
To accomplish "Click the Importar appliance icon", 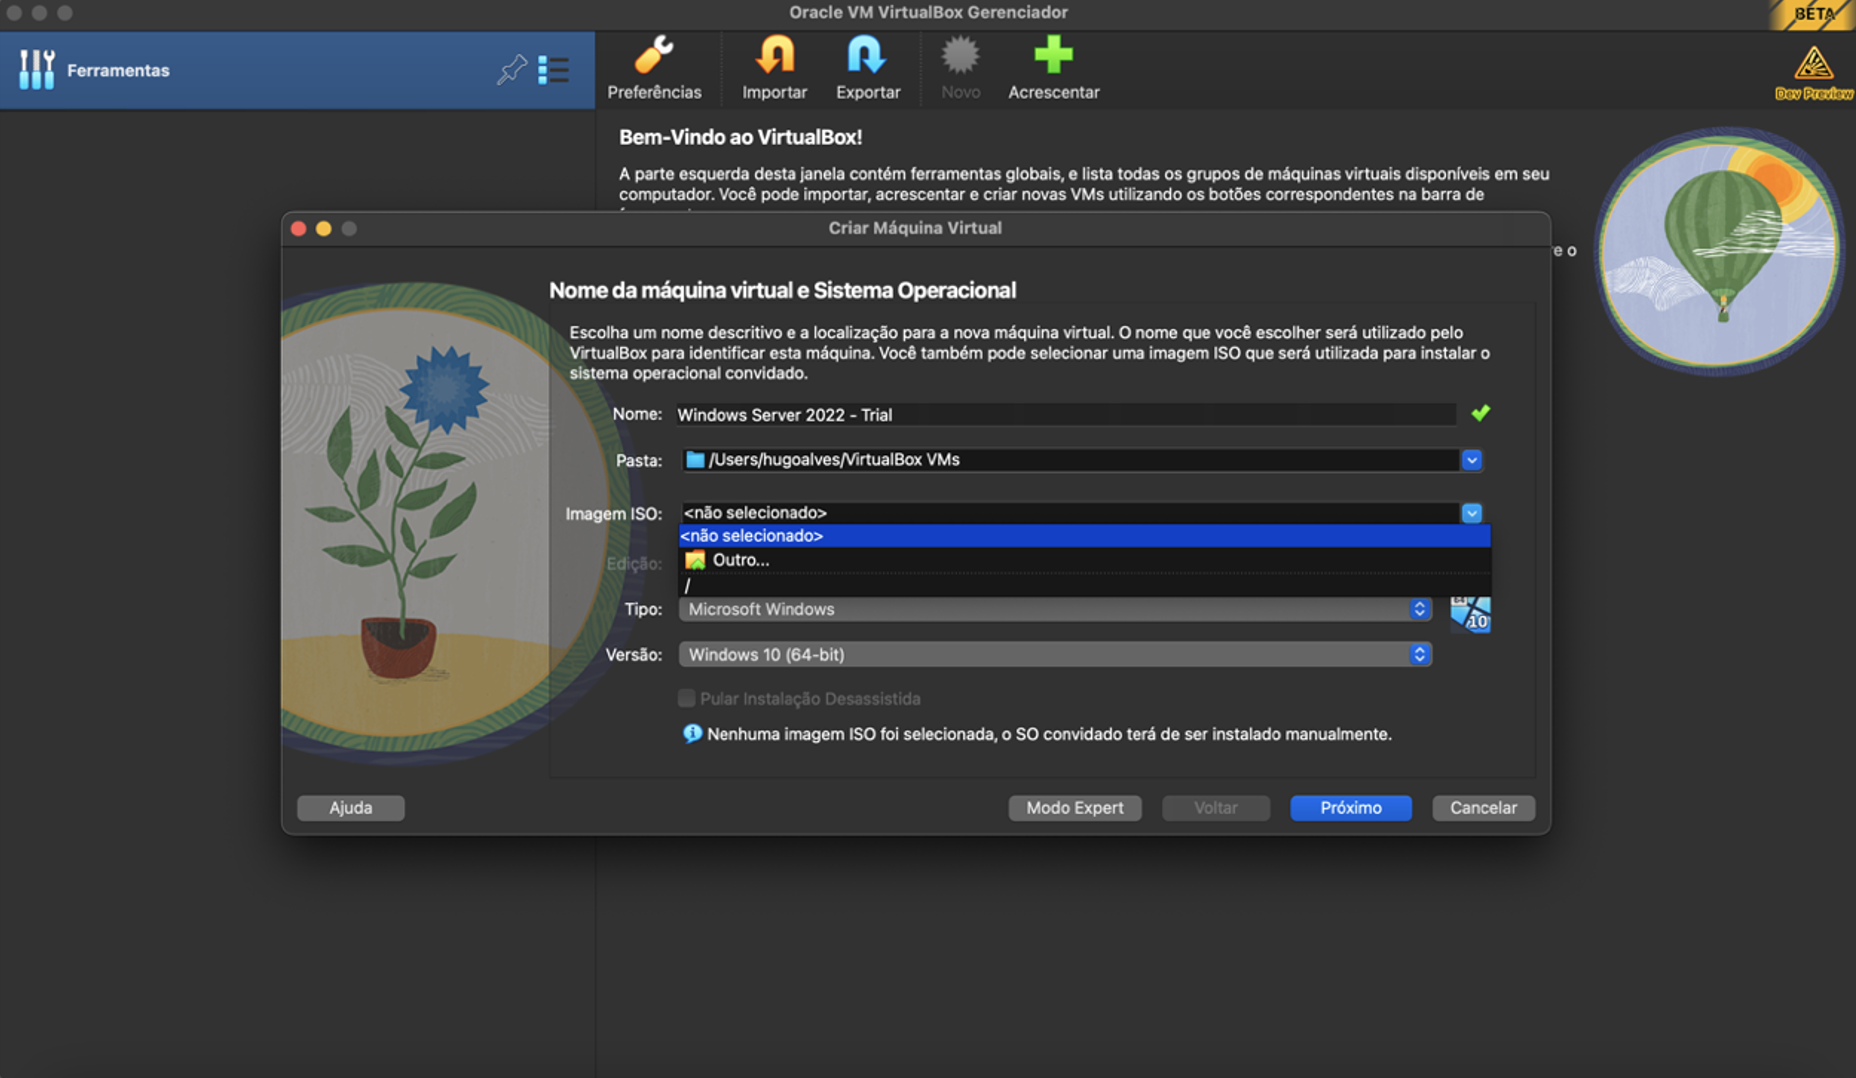I will (774, 54).
